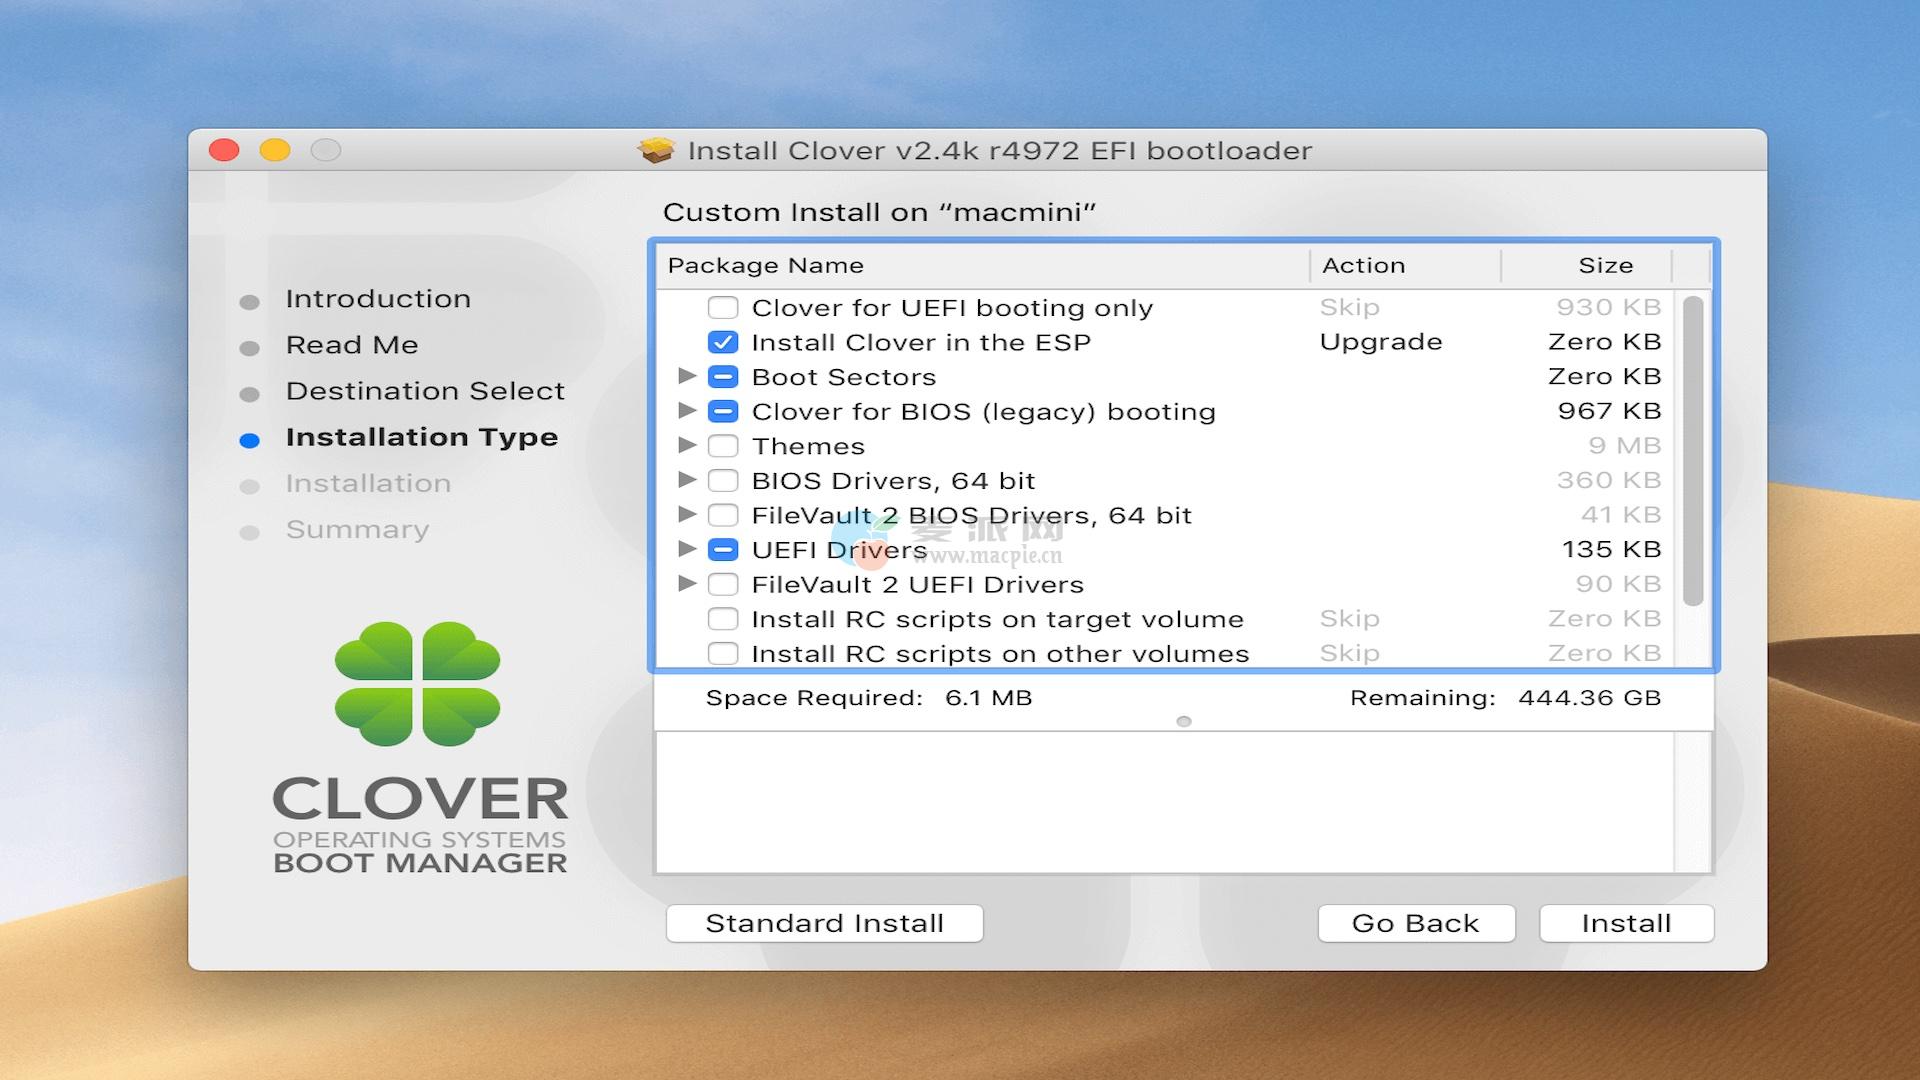Check BIOS Drivers, 64 bit checkbox
The width and height of the screenshot is (1920, 1080).
pos(723,480)
